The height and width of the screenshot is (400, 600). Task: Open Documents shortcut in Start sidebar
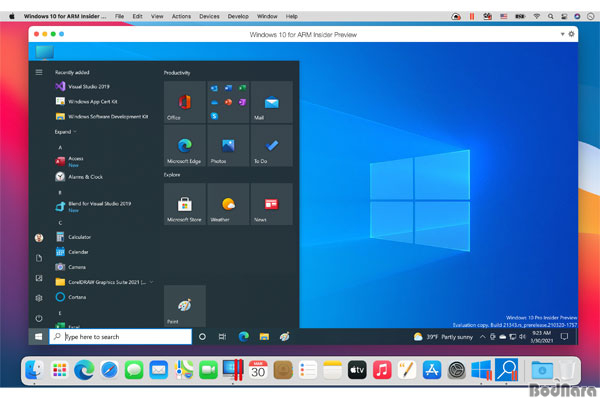[x=39, y=258]
